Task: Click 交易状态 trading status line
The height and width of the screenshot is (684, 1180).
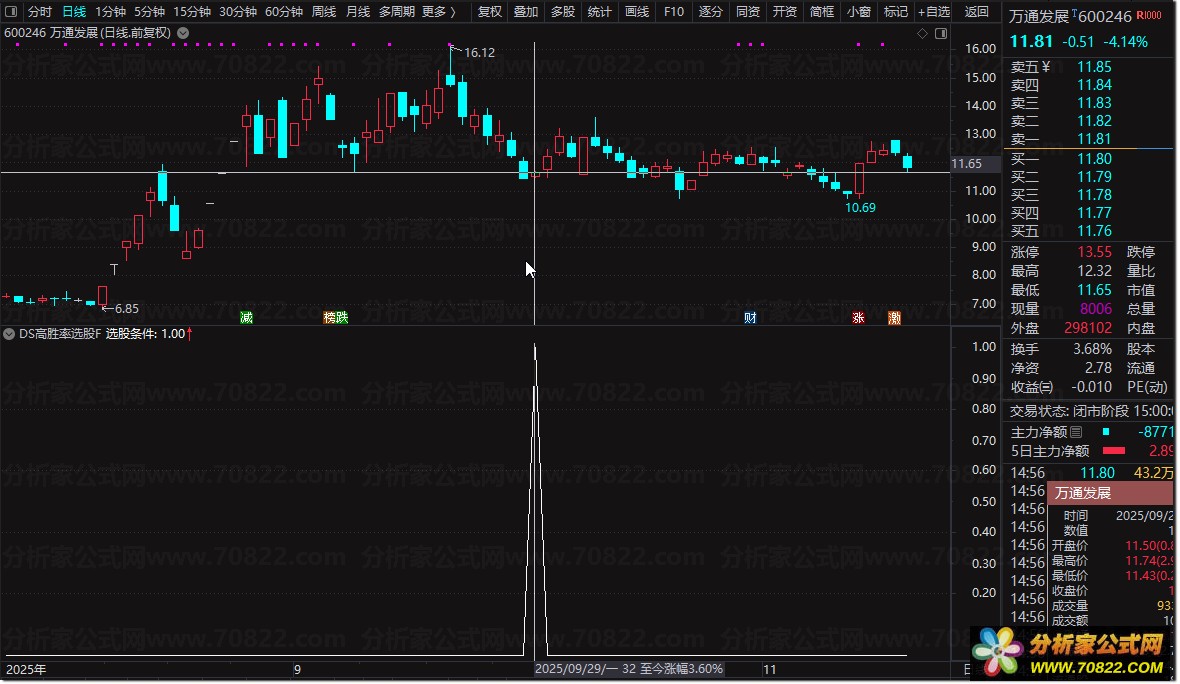Action: point(1091,411)
